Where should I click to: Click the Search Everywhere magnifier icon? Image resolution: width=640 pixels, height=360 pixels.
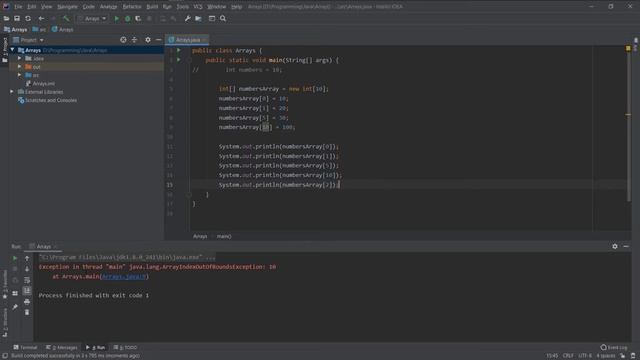(223, 18)
